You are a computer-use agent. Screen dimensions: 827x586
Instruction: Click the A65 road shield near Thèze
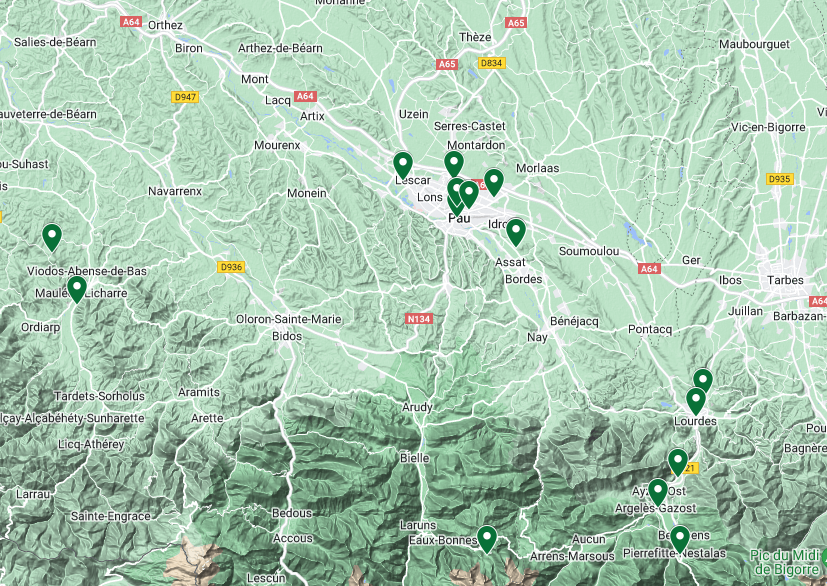pyautogui.click(x=516, y=23)
